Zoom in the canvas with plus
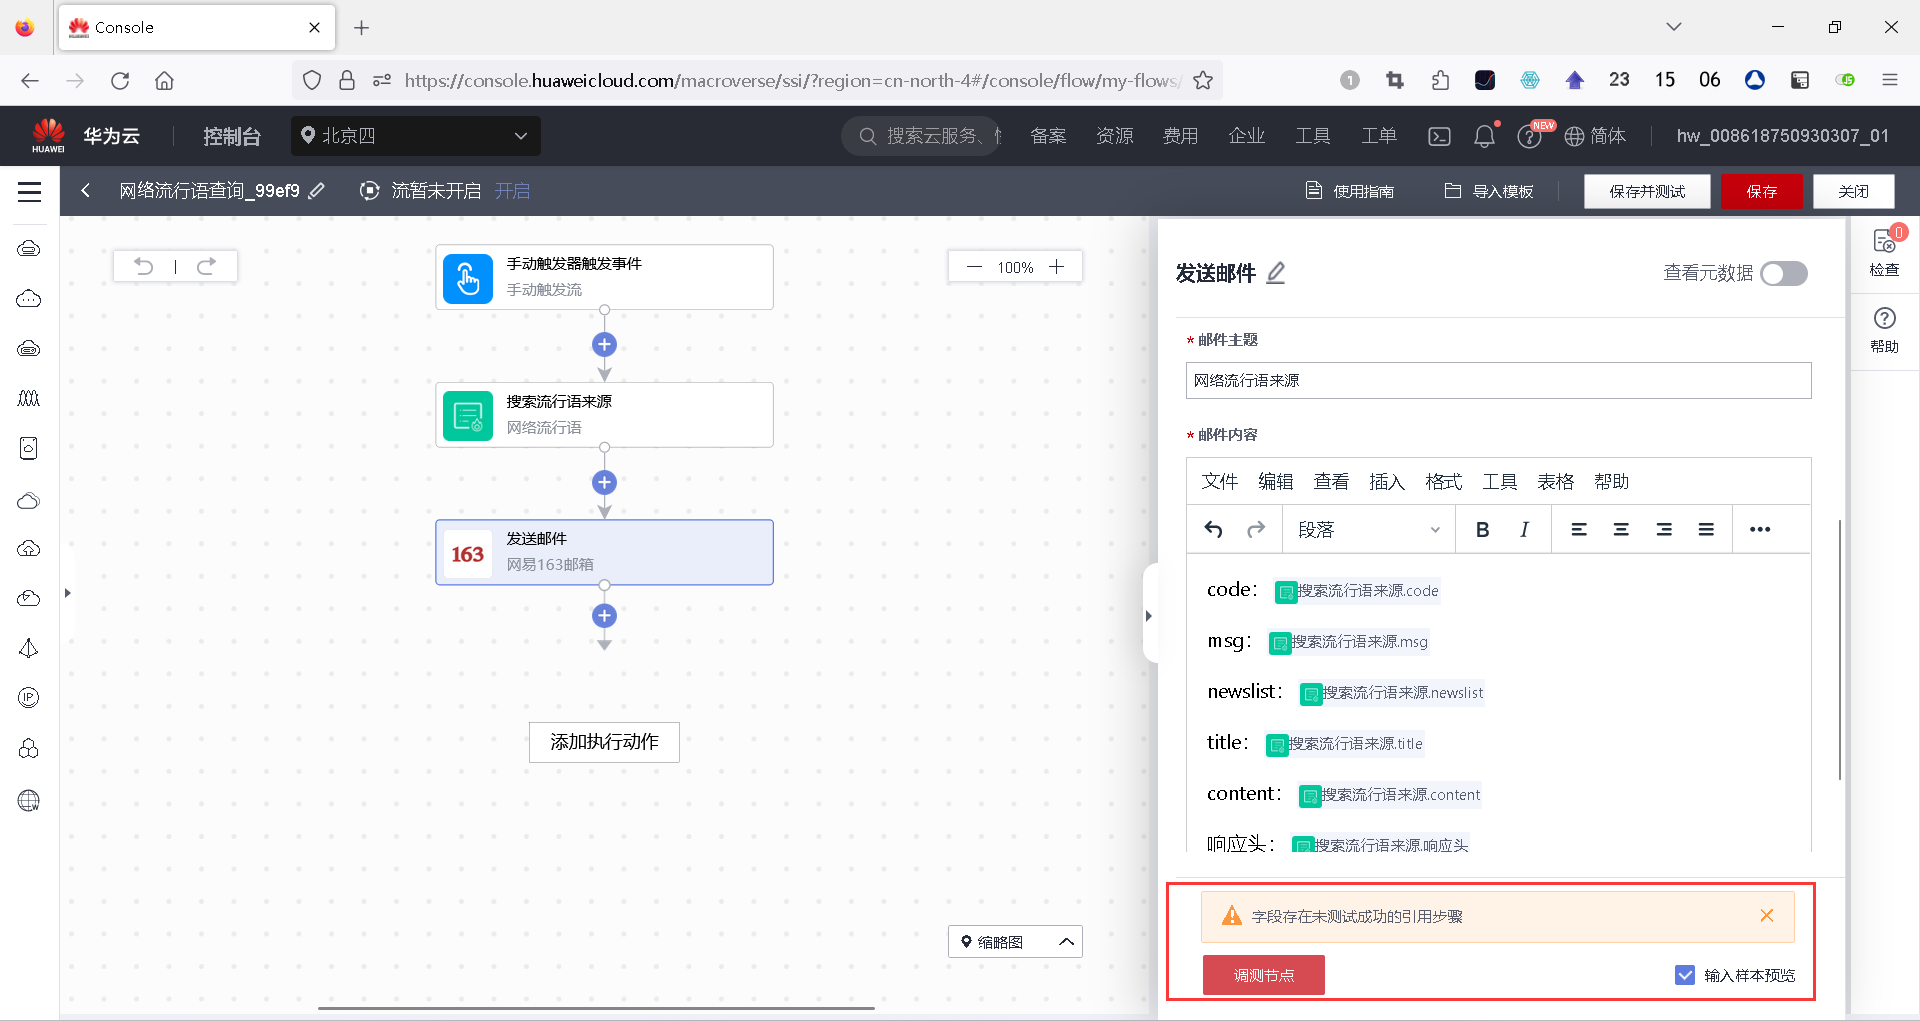Viewport: 1920px width, 1021px height. tap(1056, 267)
